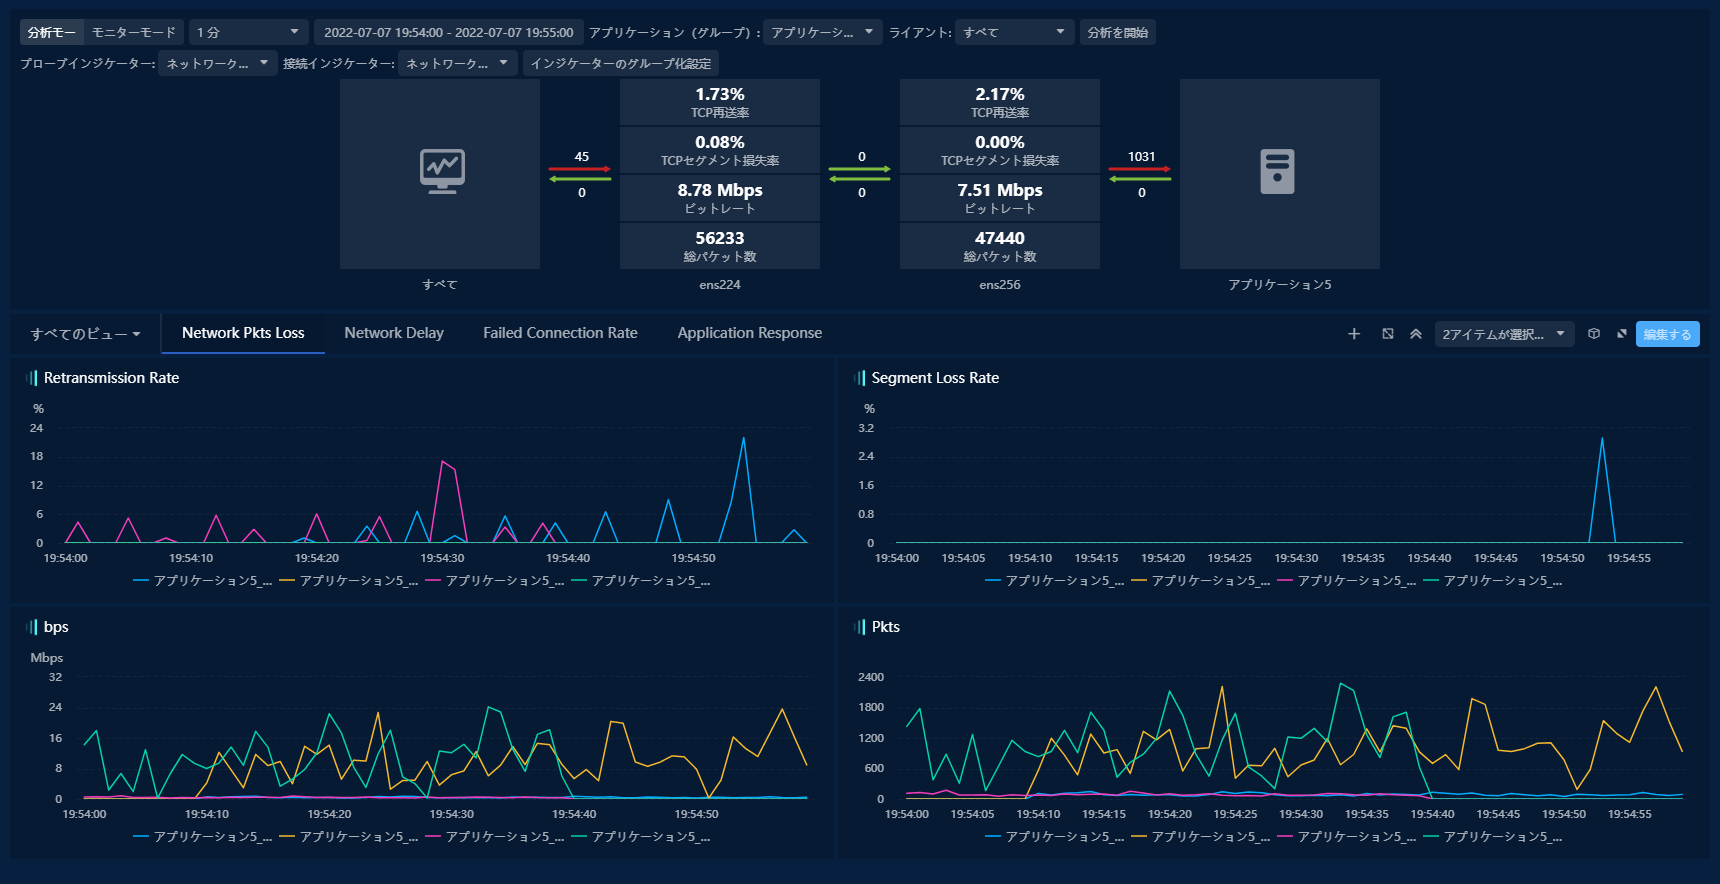Click the diagonal contrast icon beside the edit button
This screenshot has height=884, width=1720.
click(x=1622, y=334)
